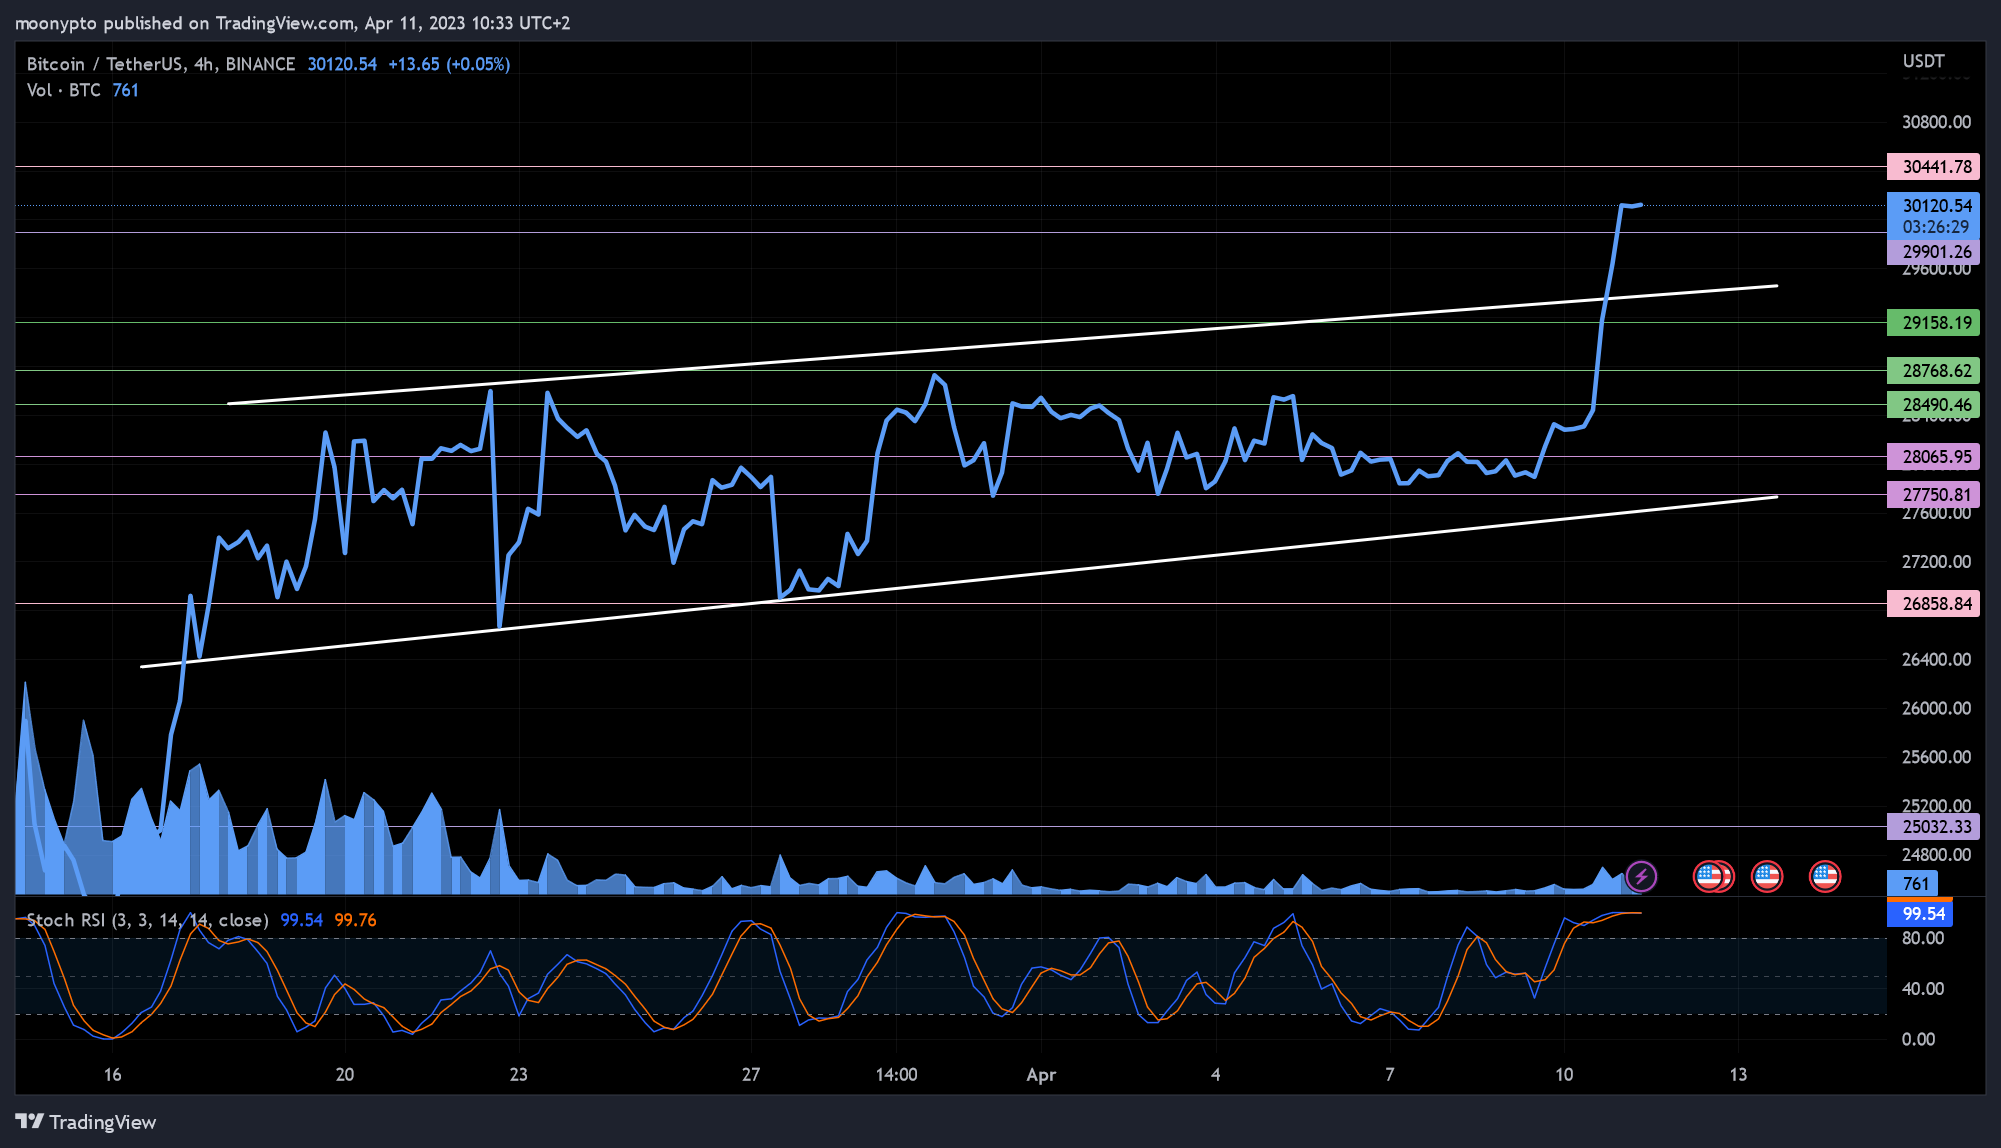Click the 80.00 Stoch RSI axis tick
Viewport: 2001px width, 1148px height.
tap(1922, 939)
